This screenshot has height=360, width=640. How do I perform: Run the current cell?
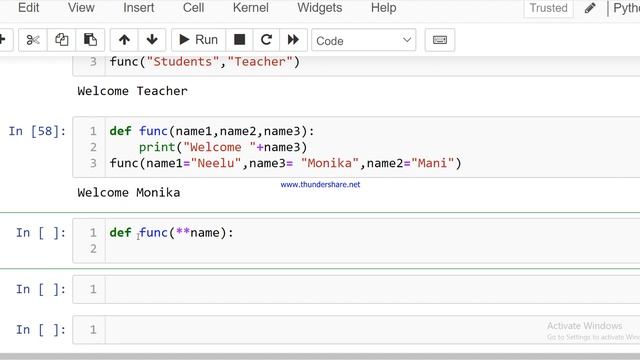coord(198,40)
